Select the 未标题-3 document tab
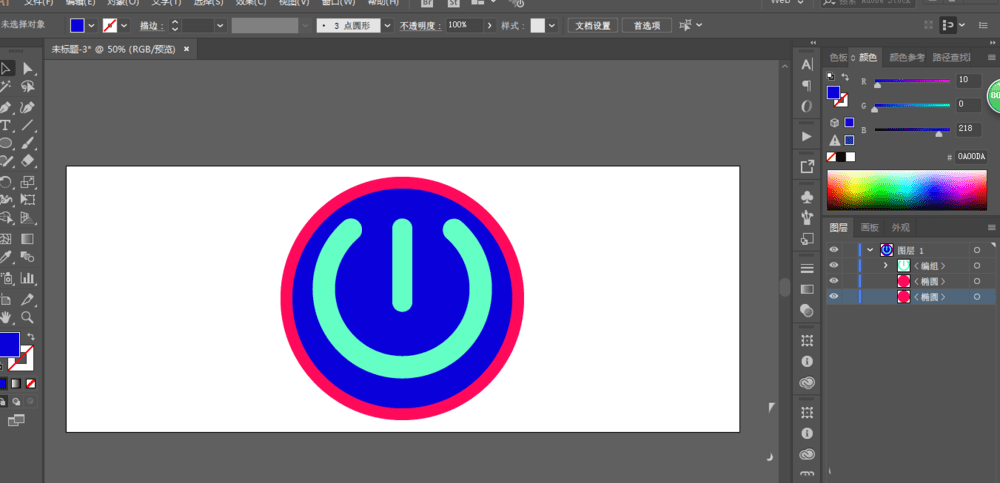The height and width of the screenshot is (483, 1000). (114, 49)
